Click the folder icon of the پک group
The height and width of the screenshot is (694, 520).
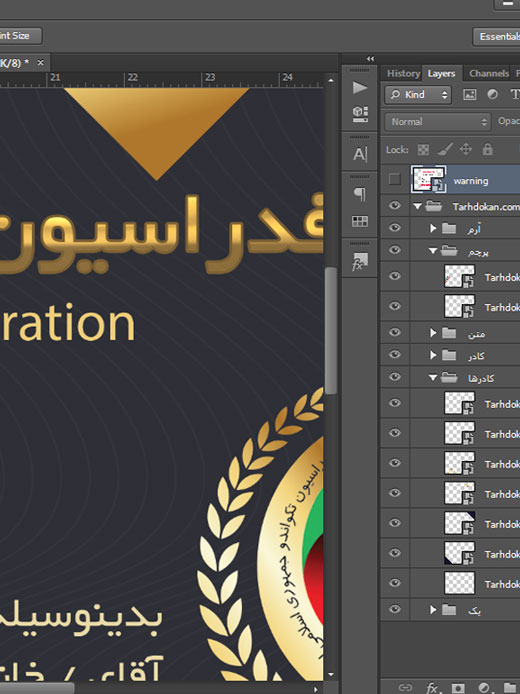click(x=449, y=610)
